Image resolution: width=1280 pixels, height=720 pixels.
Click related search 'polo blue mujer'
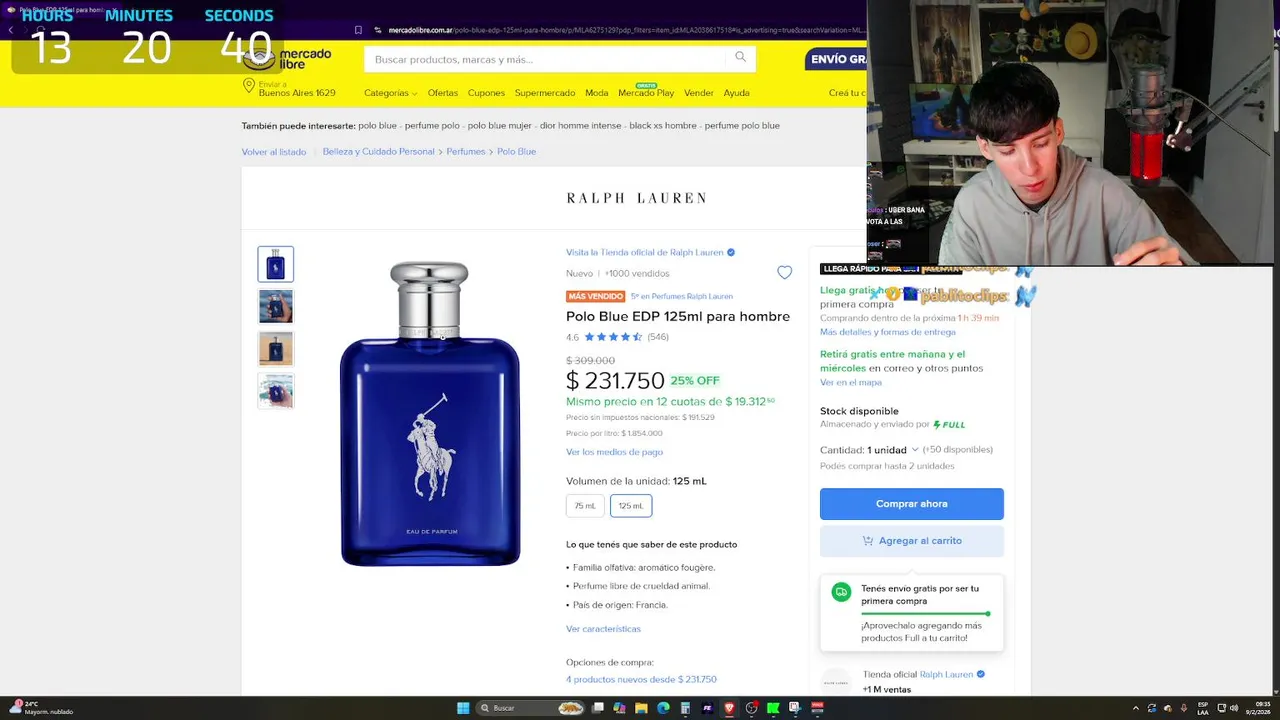coord(500,126)
